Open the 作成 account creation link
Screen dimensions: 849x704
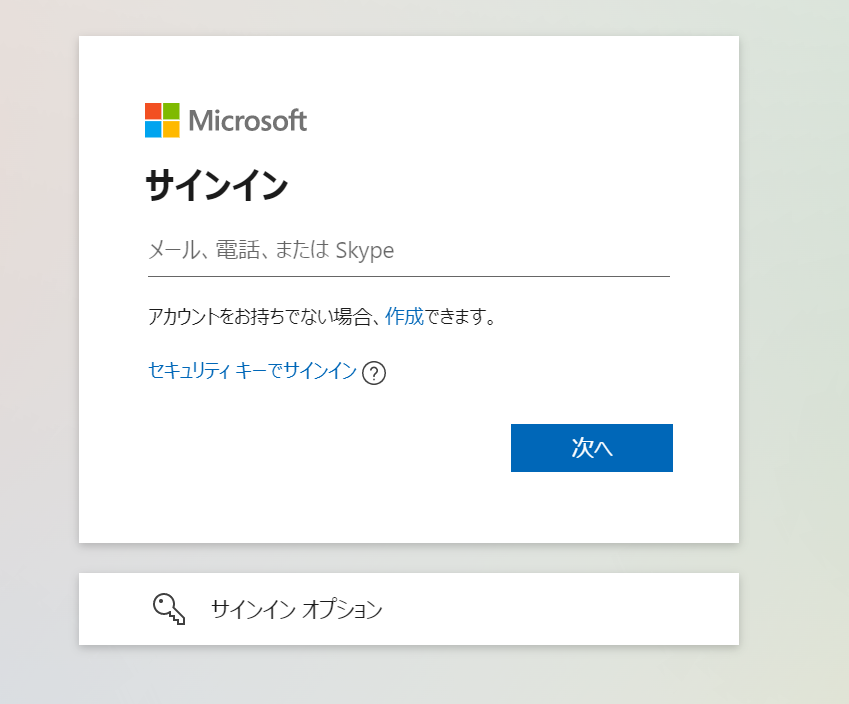pos(404,316)
